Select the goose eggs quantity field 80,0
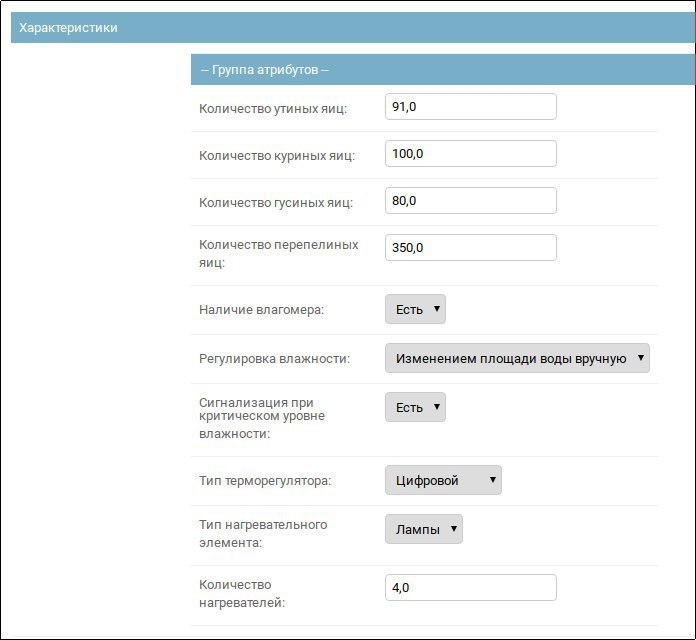 [x=471, y=201]
